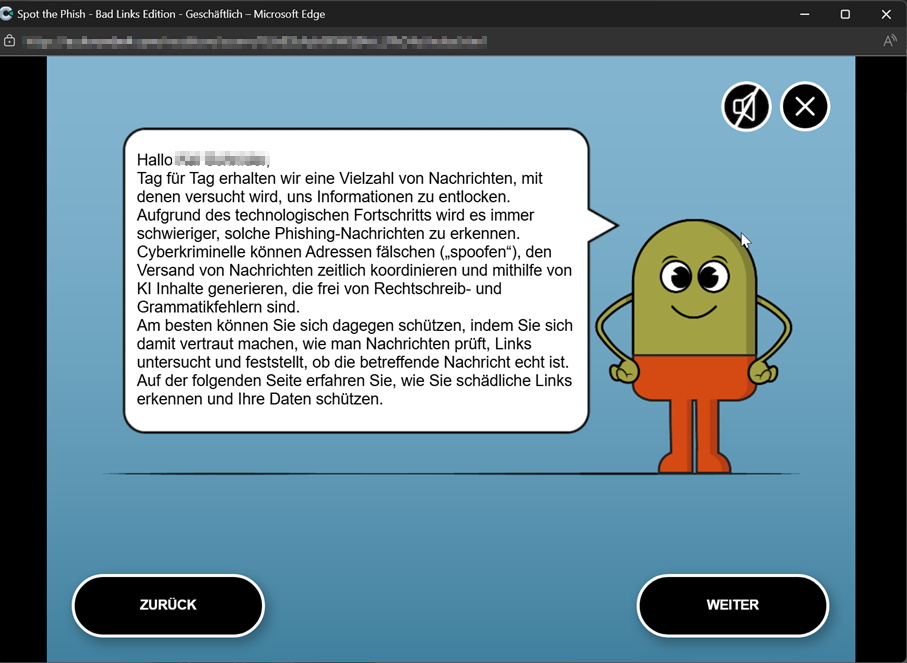Close the training with the round X icon
The width and height of the screenshot is (907, 663).
805,106
